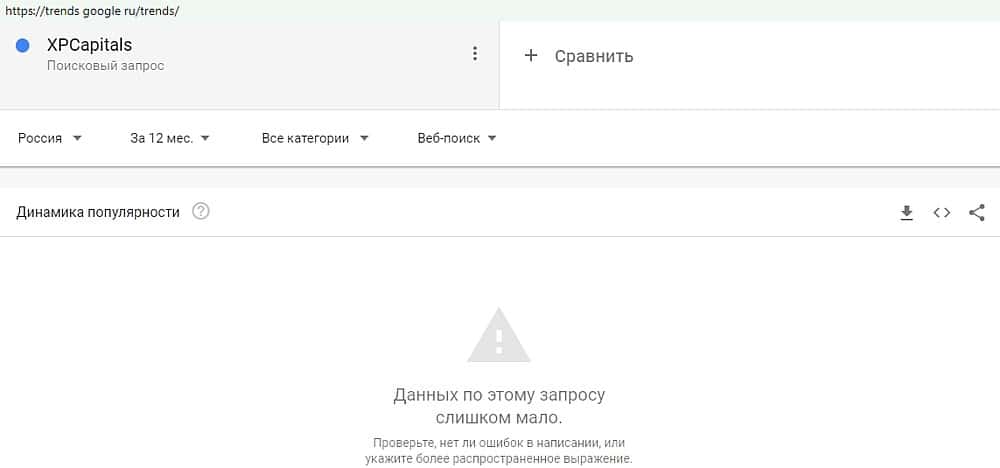Click the Поисковый запрос label
1000x468 pixels.
click(105, 66)
